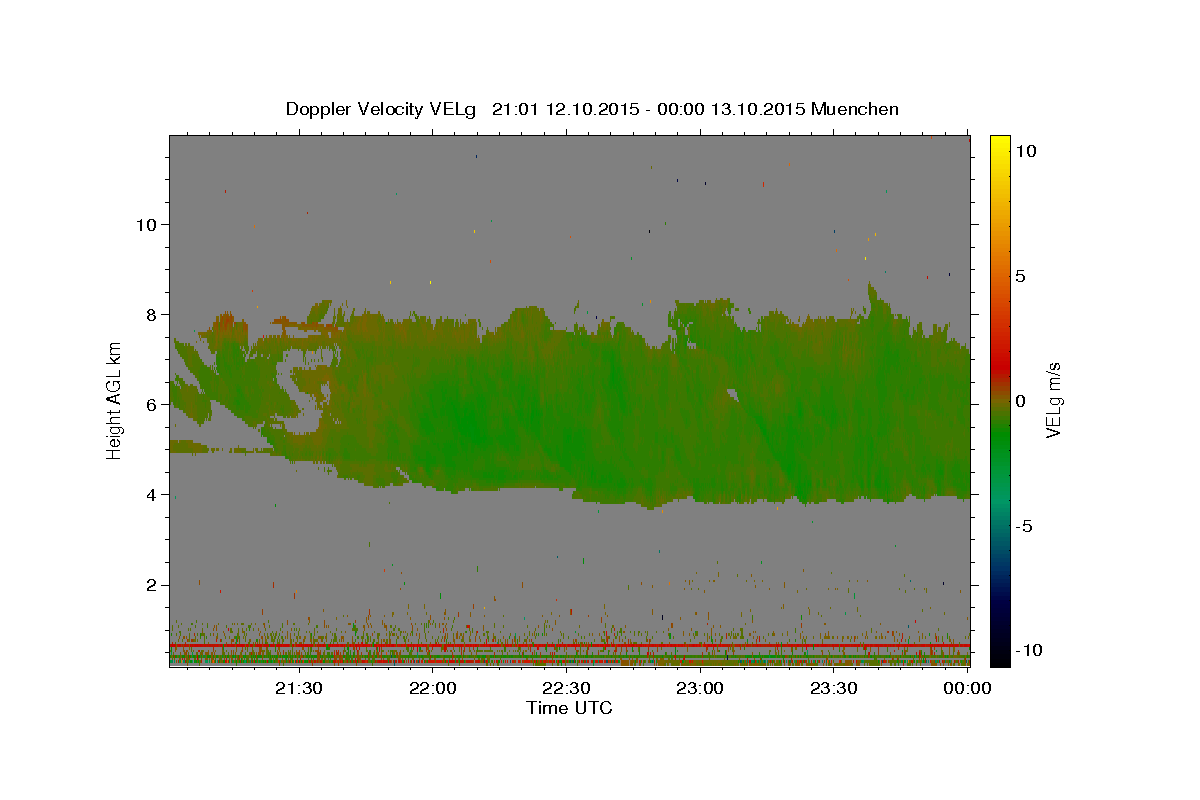Click the 'Height AGL km' axis label

[x=114, y=400]
